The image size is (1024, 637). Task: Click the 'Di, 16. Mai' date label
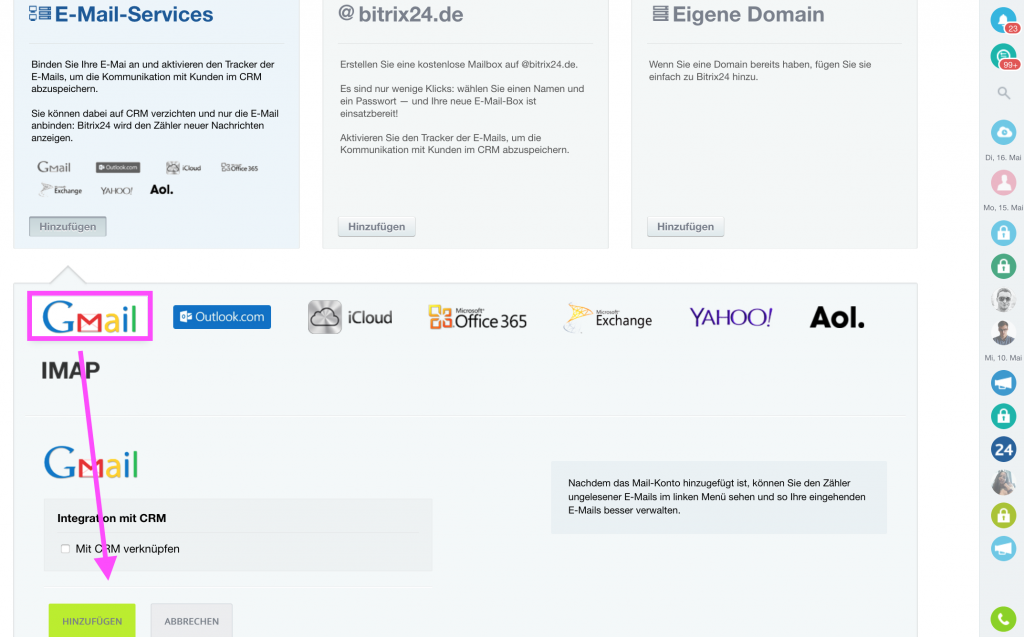[1003, 157]
